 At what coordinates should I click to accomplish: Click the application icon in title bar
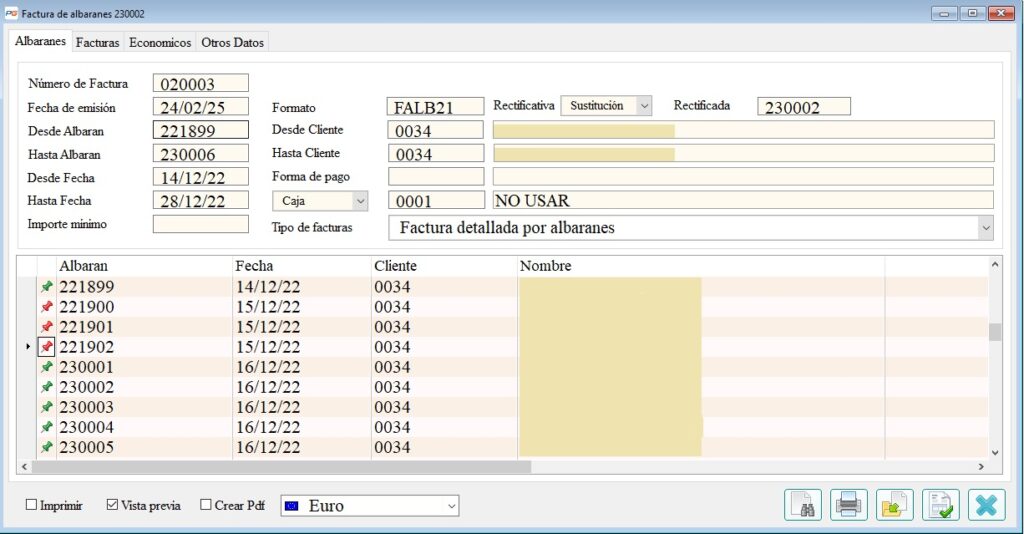[x=11, y=13]
